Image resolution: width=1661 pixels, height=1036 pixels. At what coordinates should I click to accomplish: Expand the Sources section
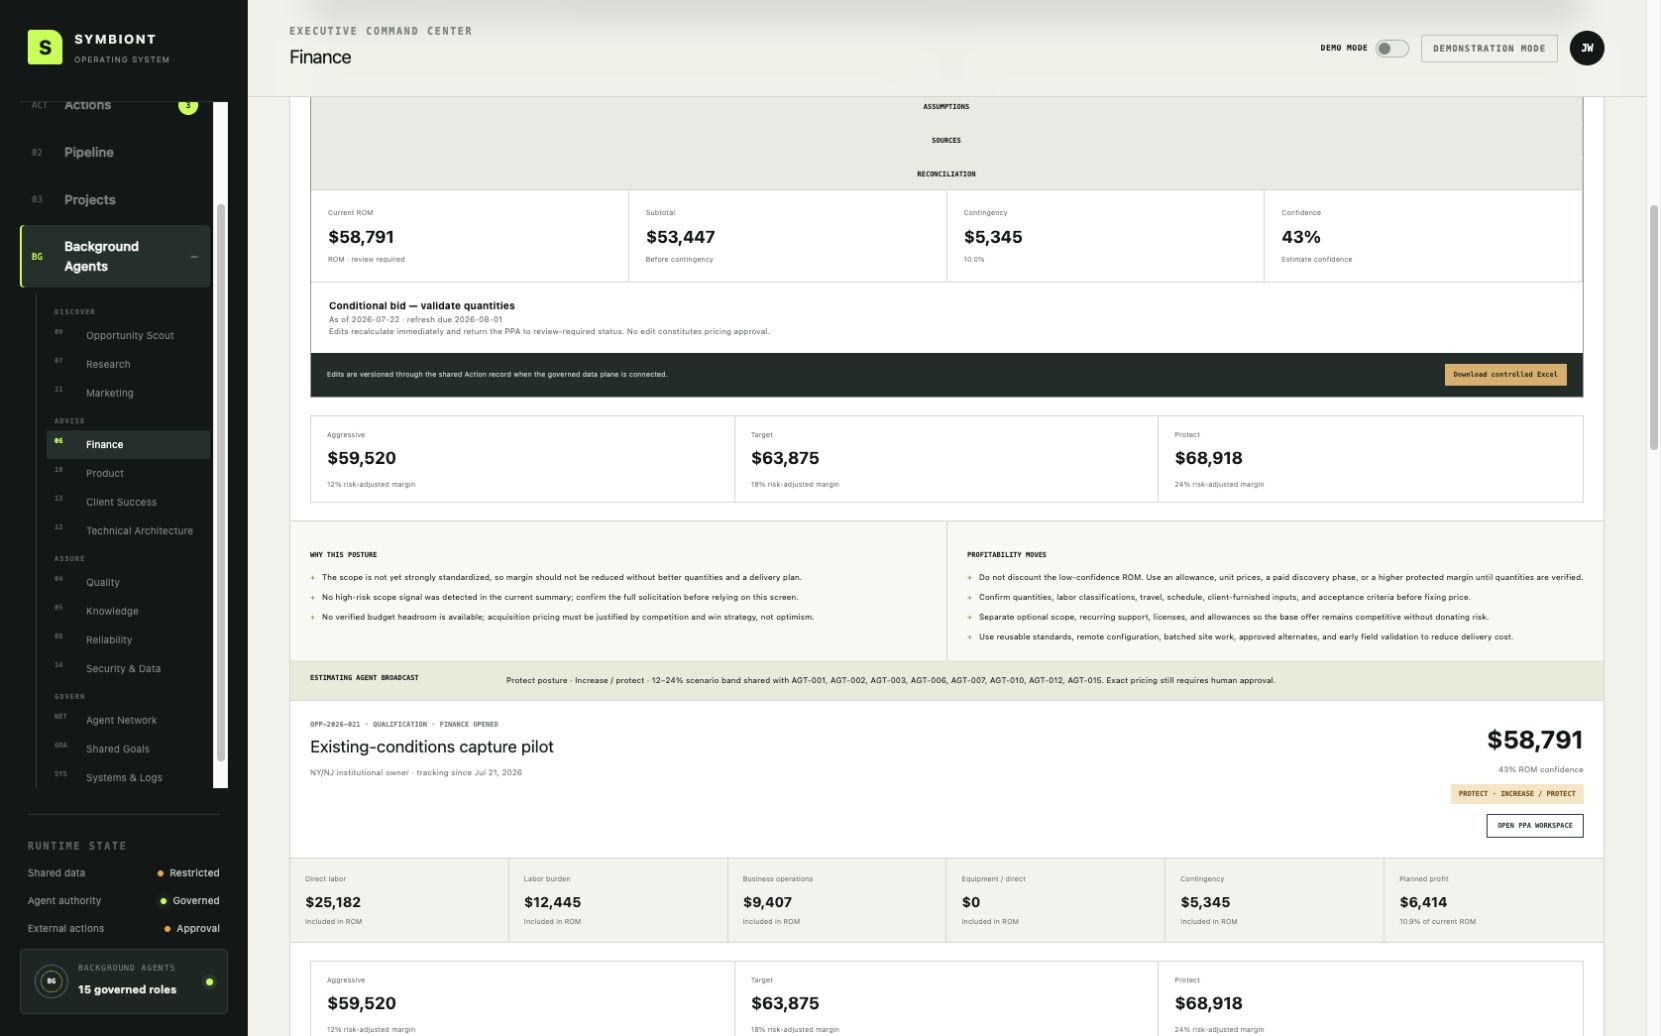pyautogui.click(x=946, y=140)
